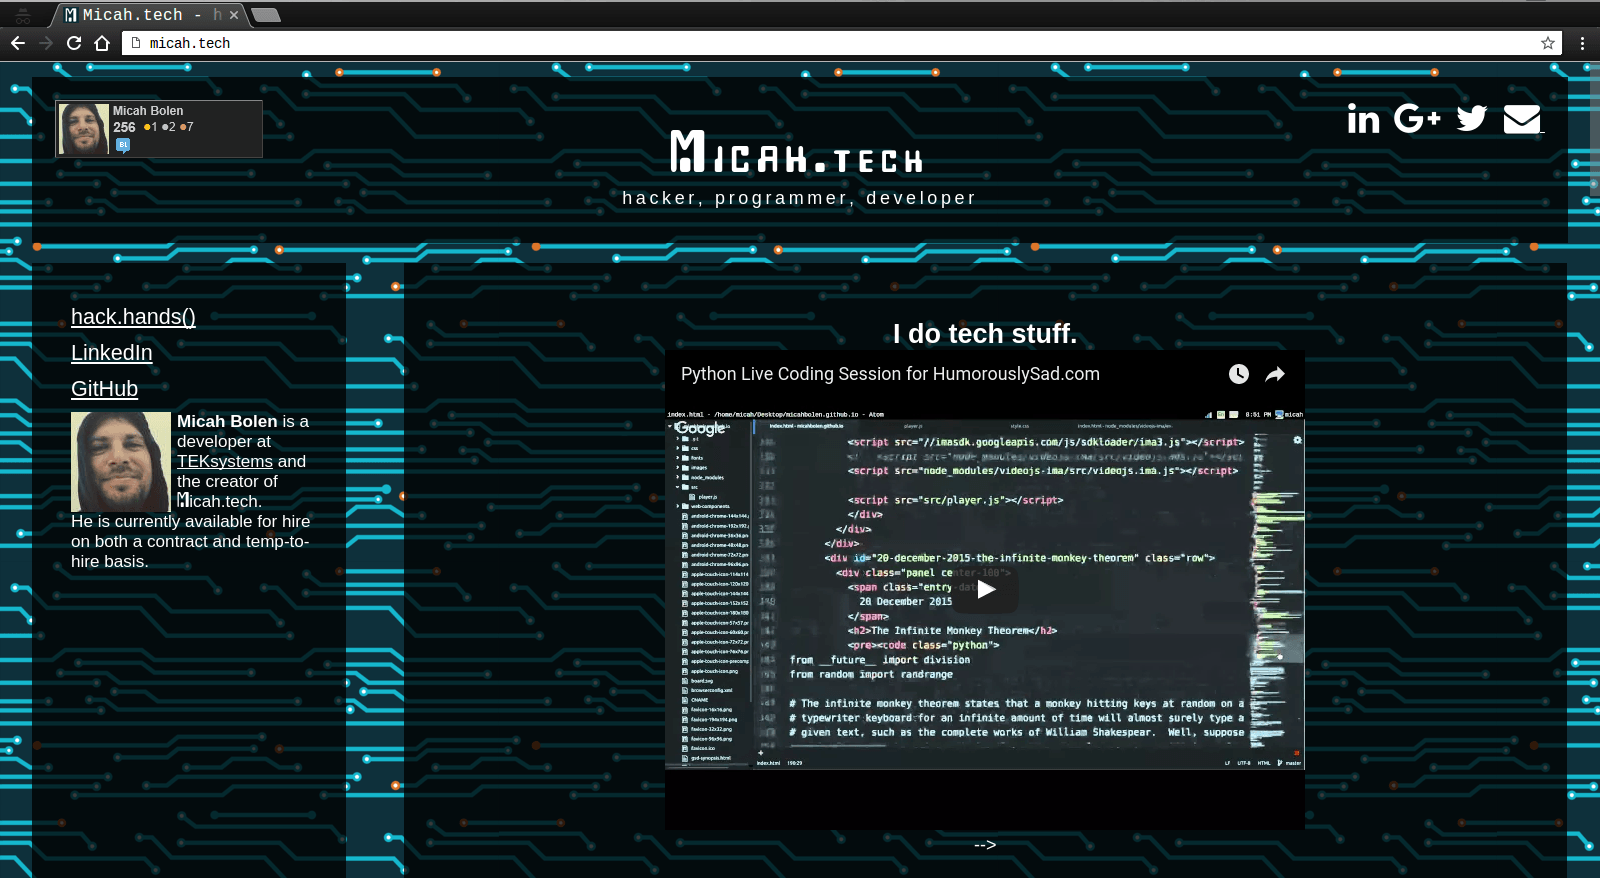
Task: Navigate back with the back arrow
Action: pyautogui.click(x=18, y=43)
